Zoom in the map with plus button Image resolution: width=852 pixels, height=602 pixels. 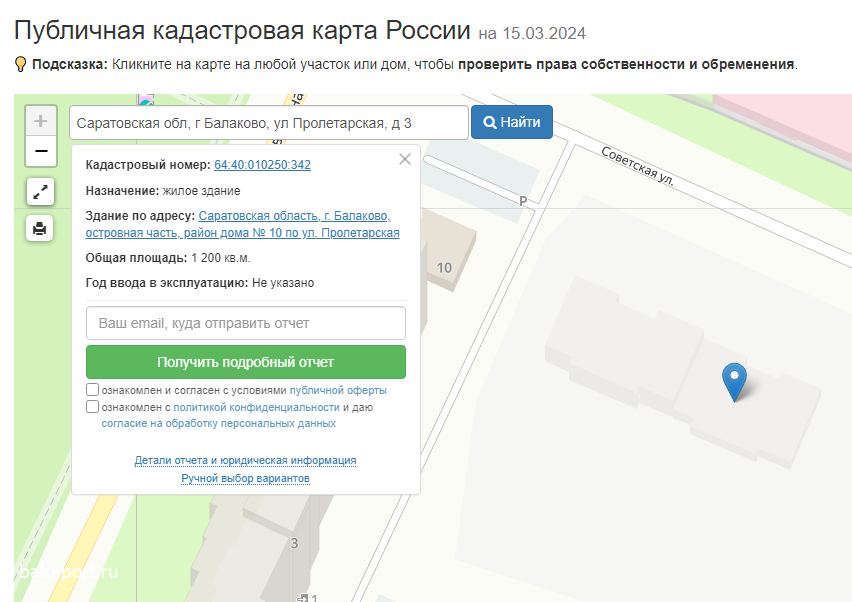(41, 122)
